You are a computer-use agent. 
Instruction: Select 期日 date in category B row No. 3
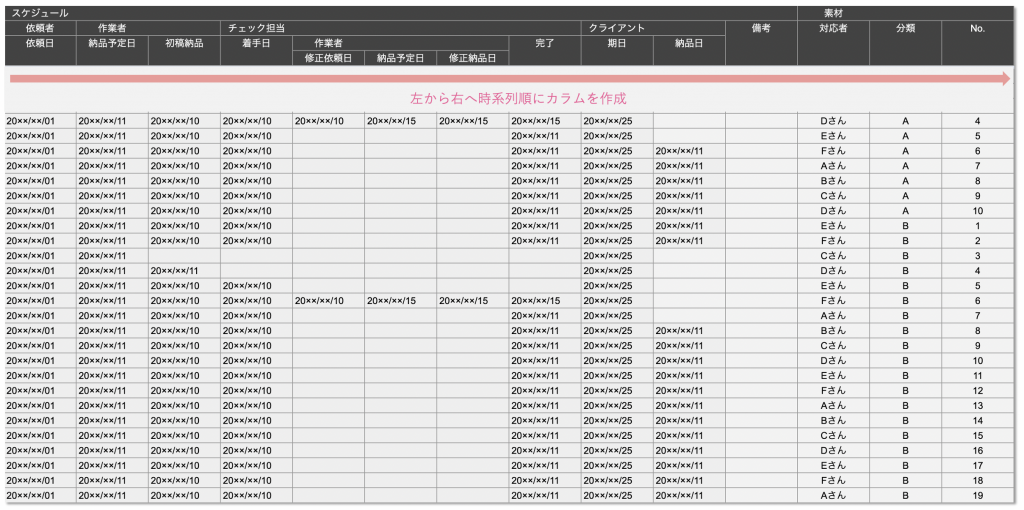click(617, 256)
